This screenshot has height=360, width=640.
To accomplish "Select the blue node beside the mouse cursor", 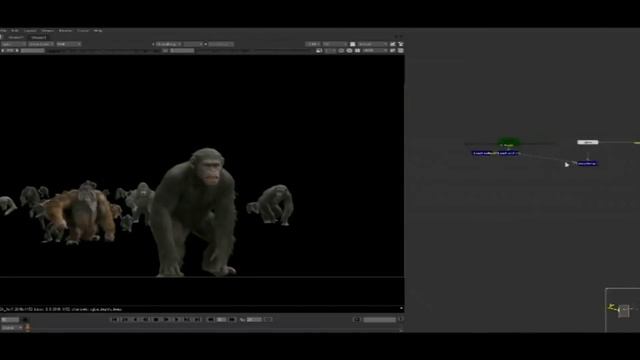I will coord(587,163).
